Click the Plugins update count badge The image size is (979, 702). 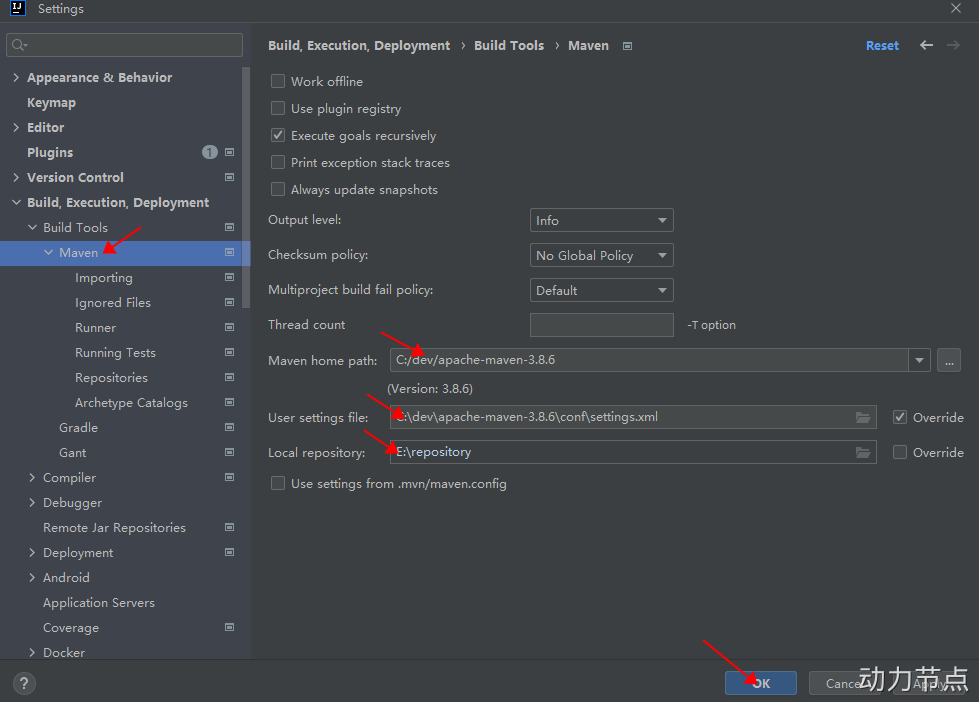(x=210, y=152)
